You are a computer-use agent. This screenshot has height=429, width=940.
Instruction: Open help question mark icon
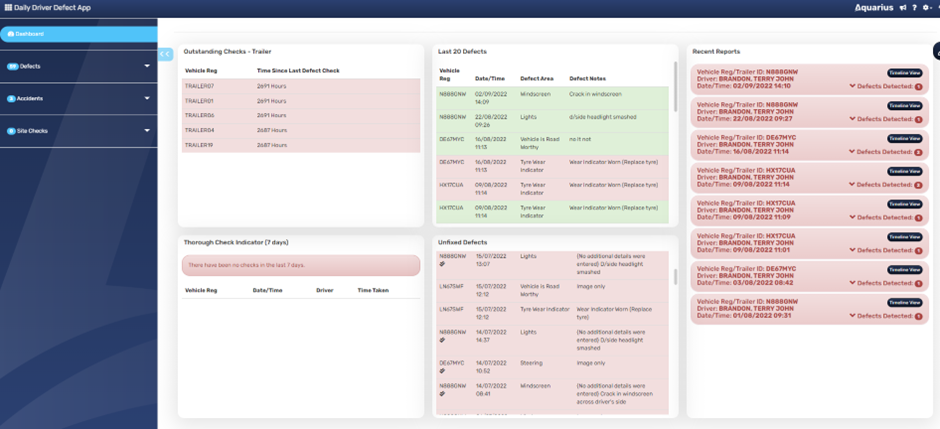(x=914, y=7)
